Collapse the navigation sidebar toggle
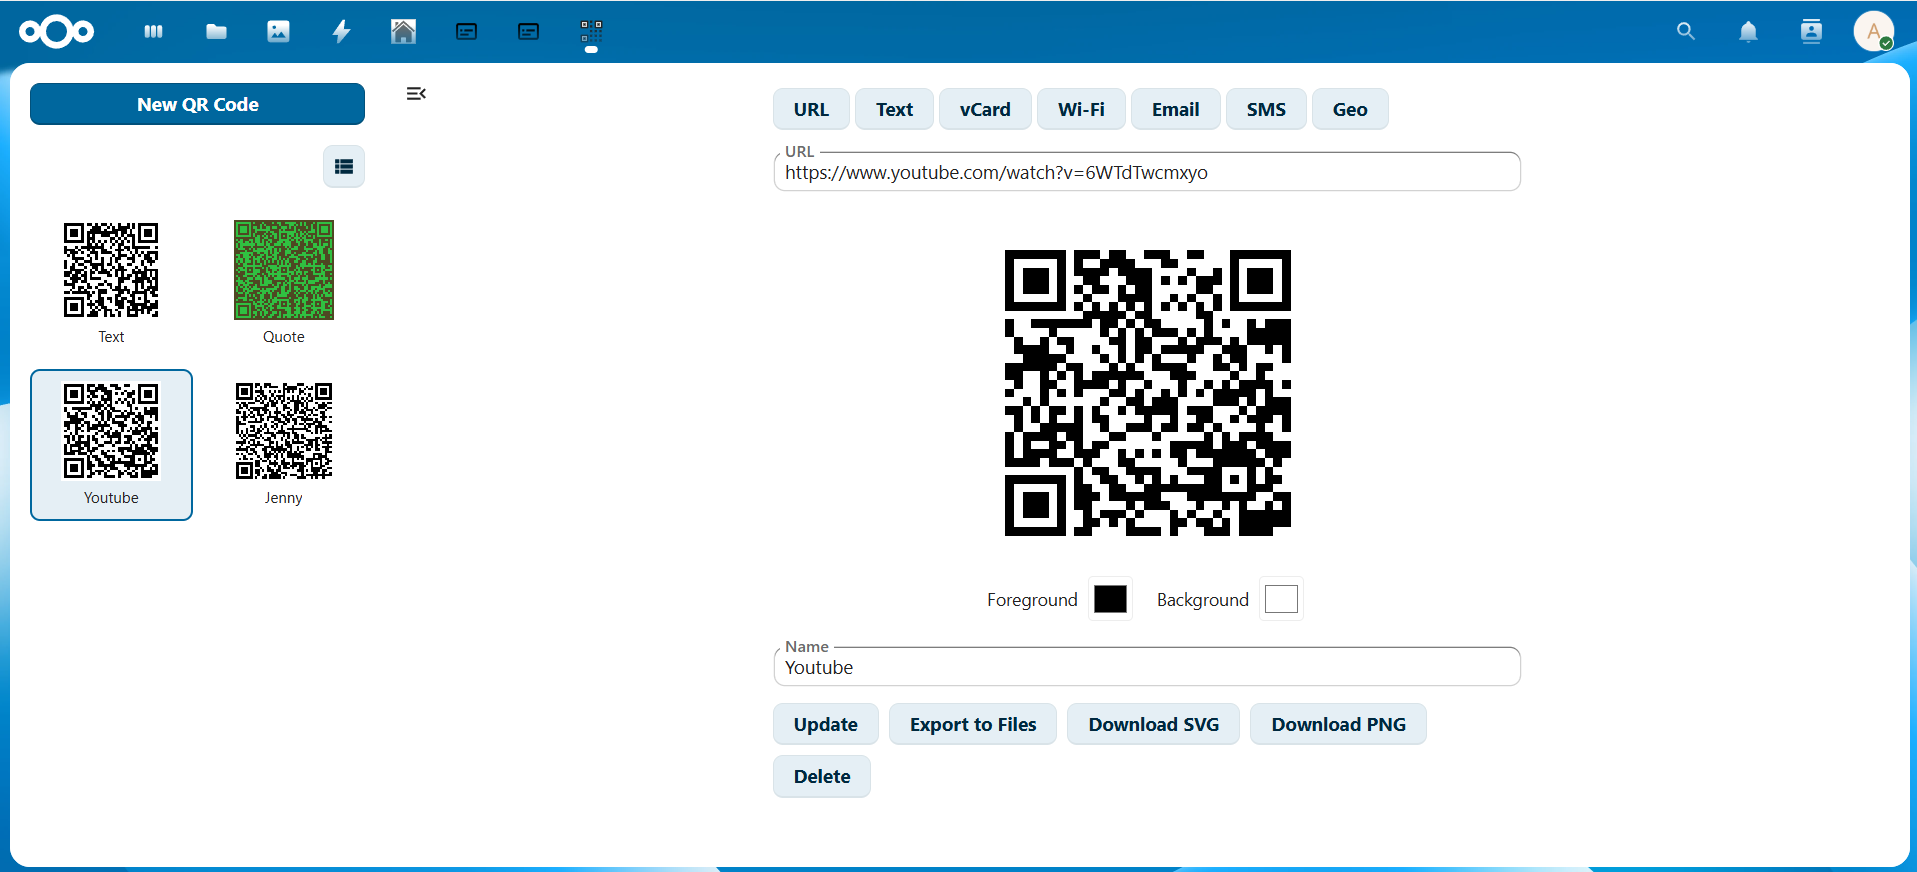The height and width of the screenshot is (872, 1917). point(416,94)
